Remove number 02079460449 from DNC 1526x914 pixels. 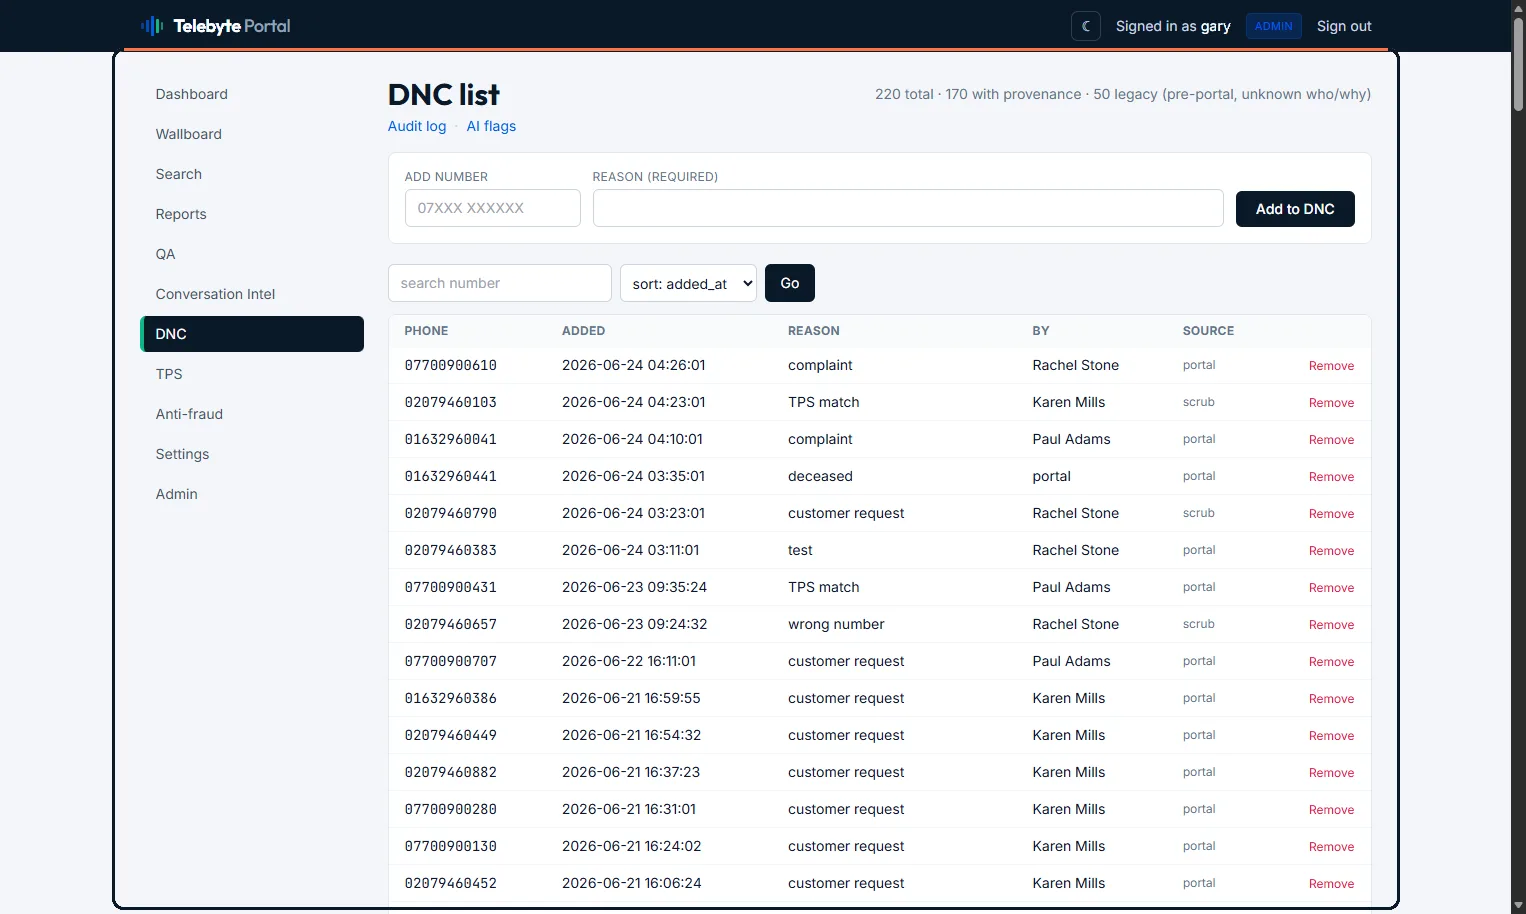tap(1331, 736)
